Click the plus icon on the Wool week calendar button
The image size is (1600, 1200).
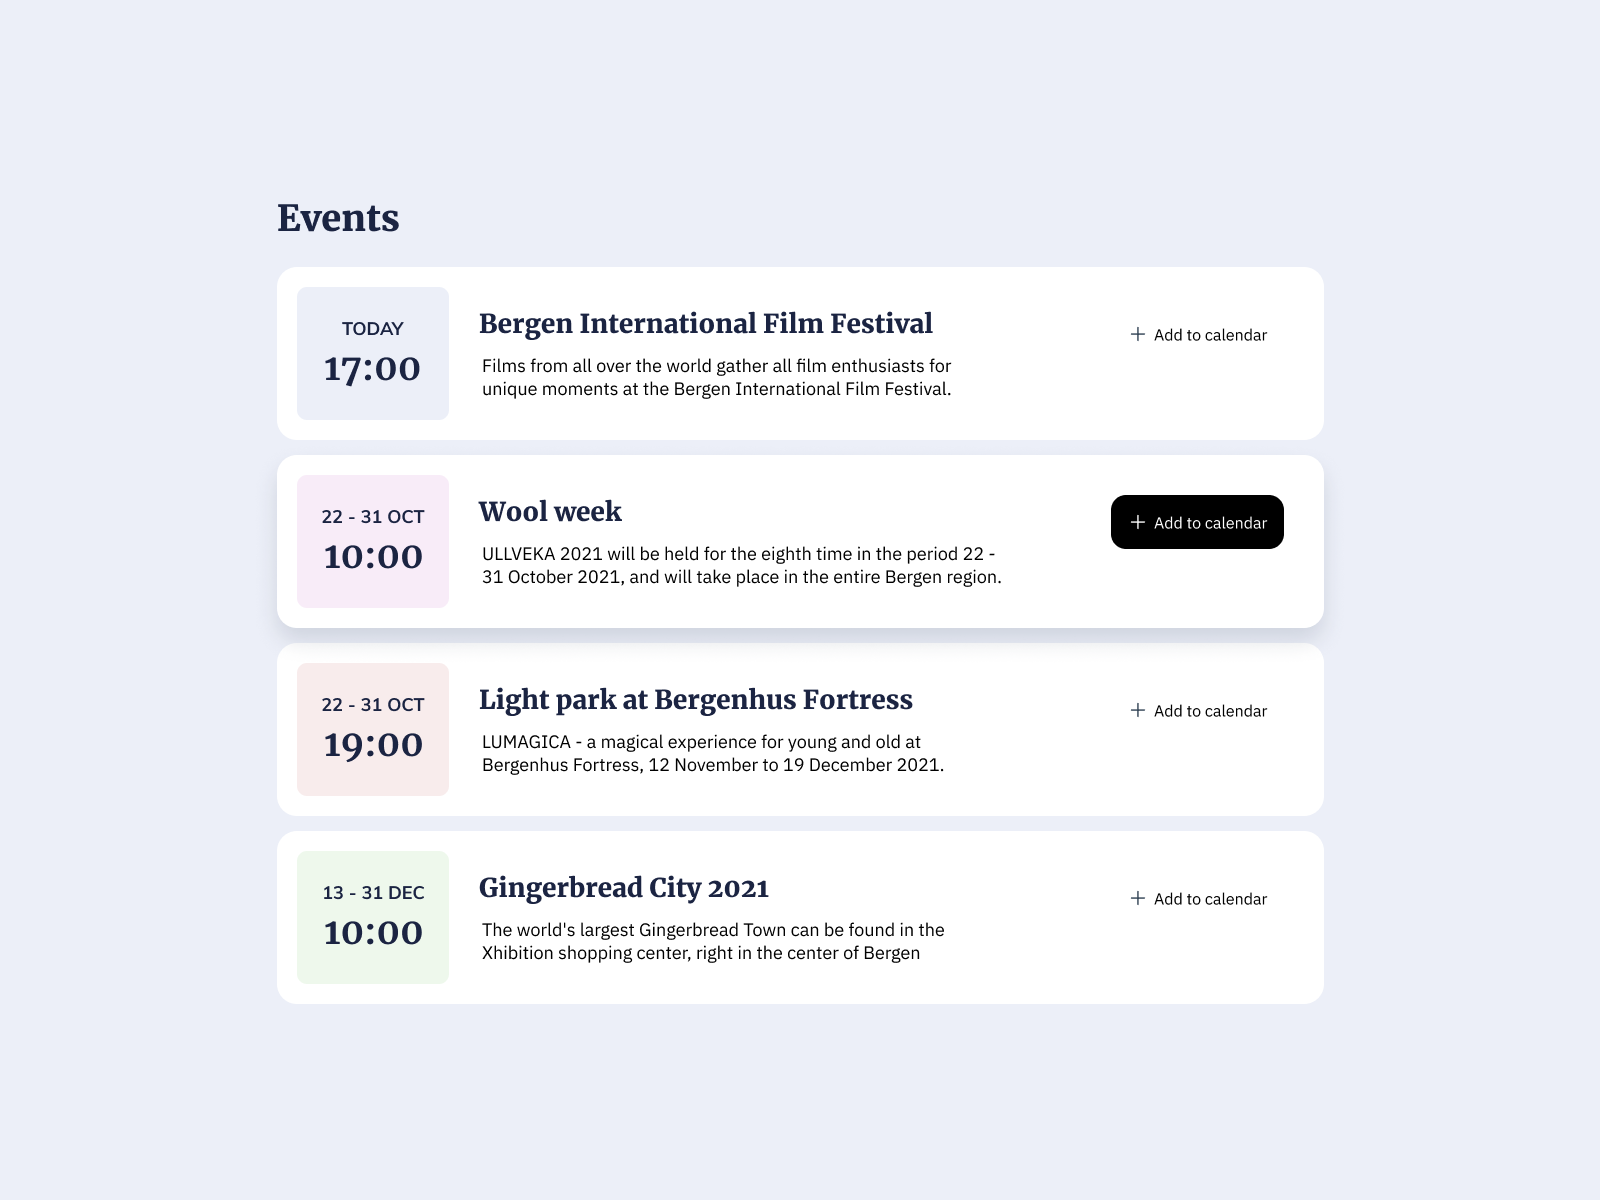[x=1138, y=522]
